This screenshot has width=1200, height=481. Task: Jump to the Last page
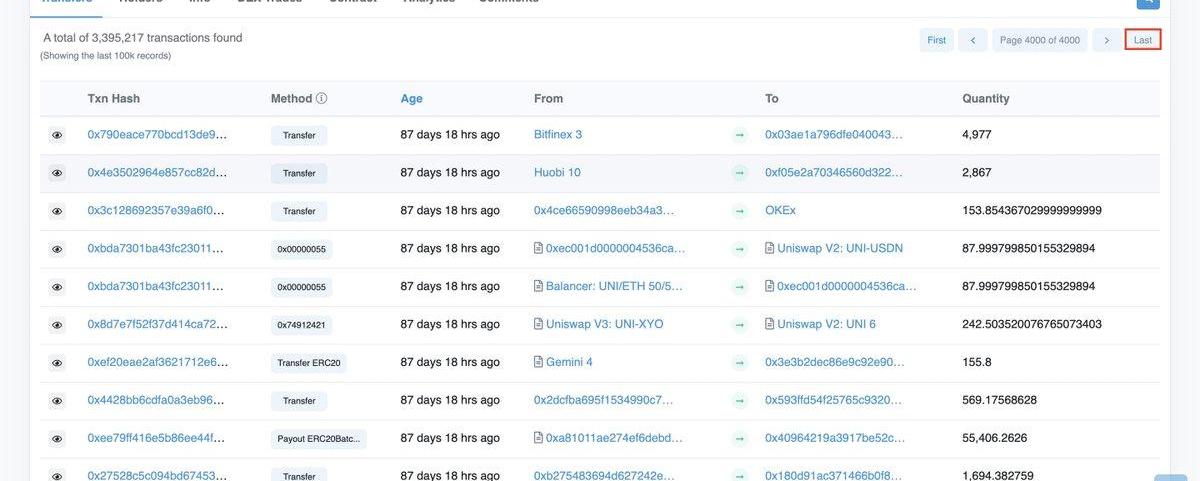click(1143, 40)
